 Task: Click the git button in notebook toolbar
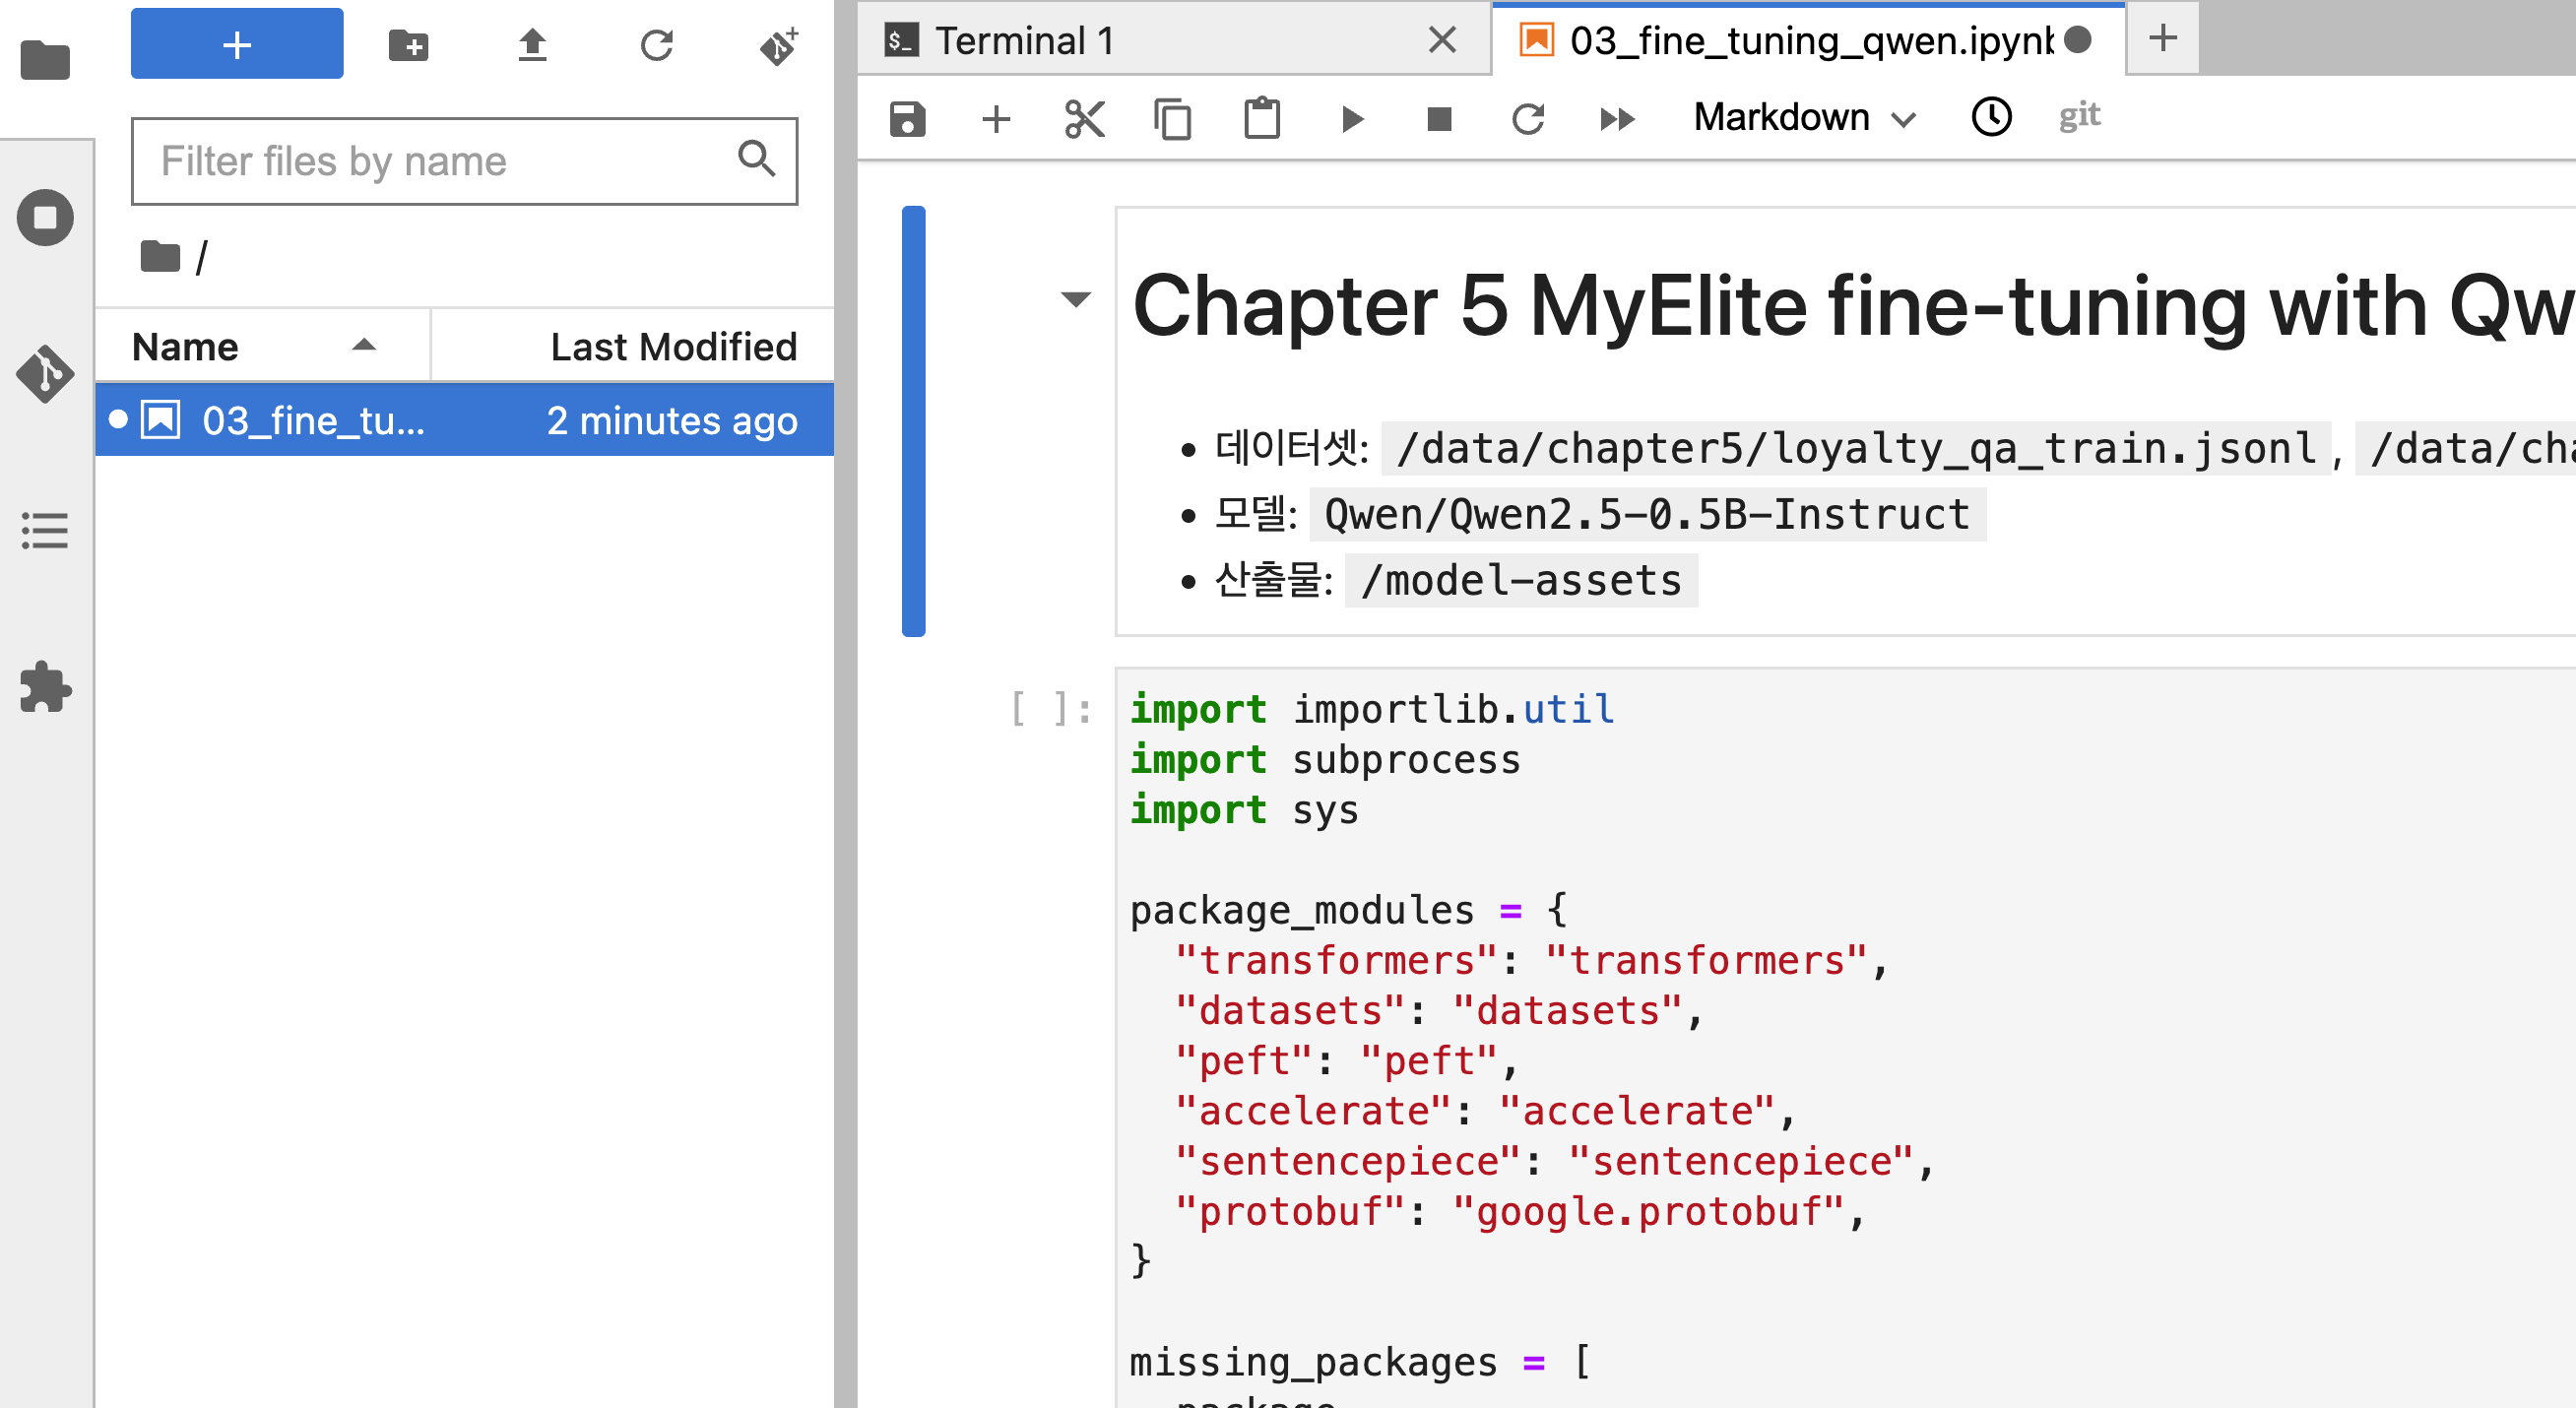click(x=2080, y=116)
